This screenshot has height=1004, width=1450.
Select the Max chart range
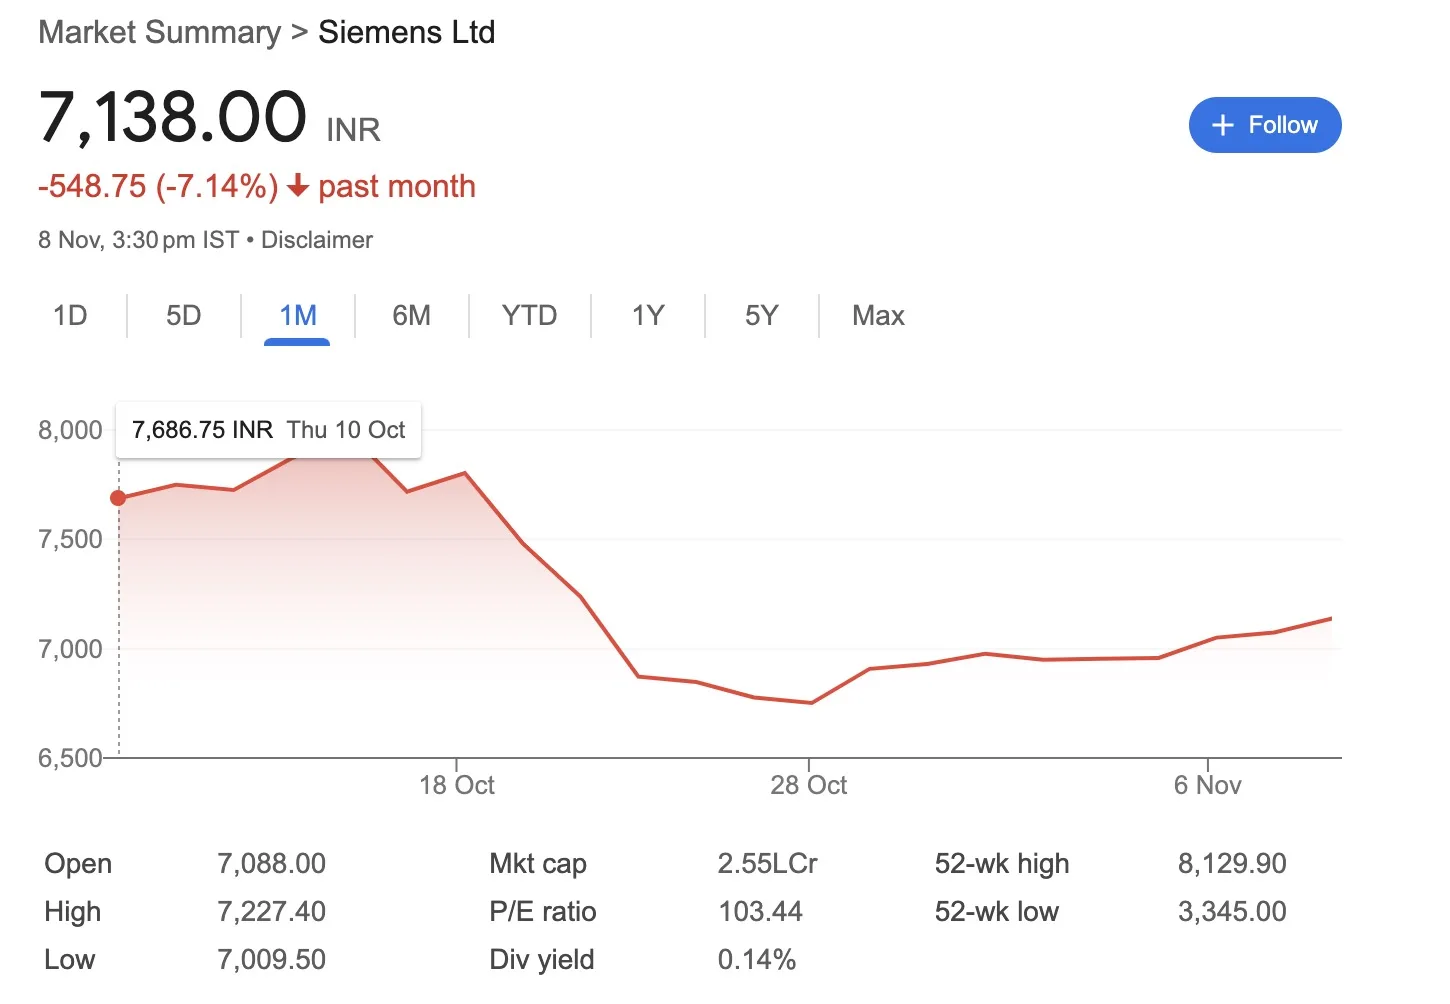(x=877, y=315)
